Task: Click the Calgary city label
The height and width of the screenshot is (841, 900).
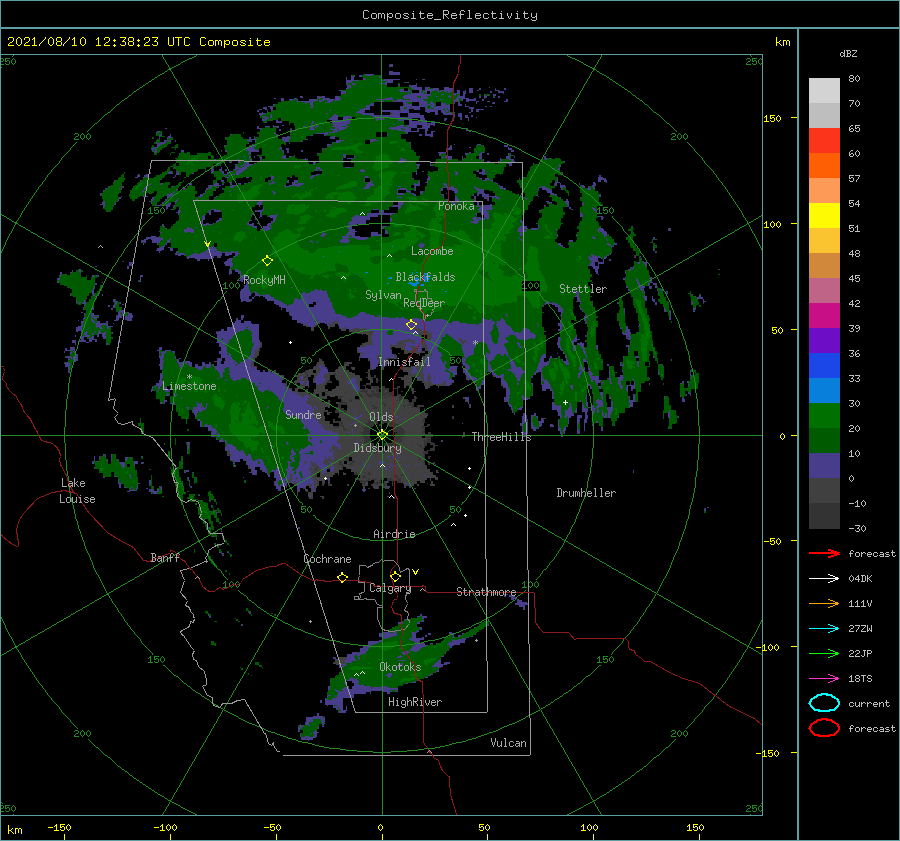Action: pyautogui.click(x=390, y=588)
